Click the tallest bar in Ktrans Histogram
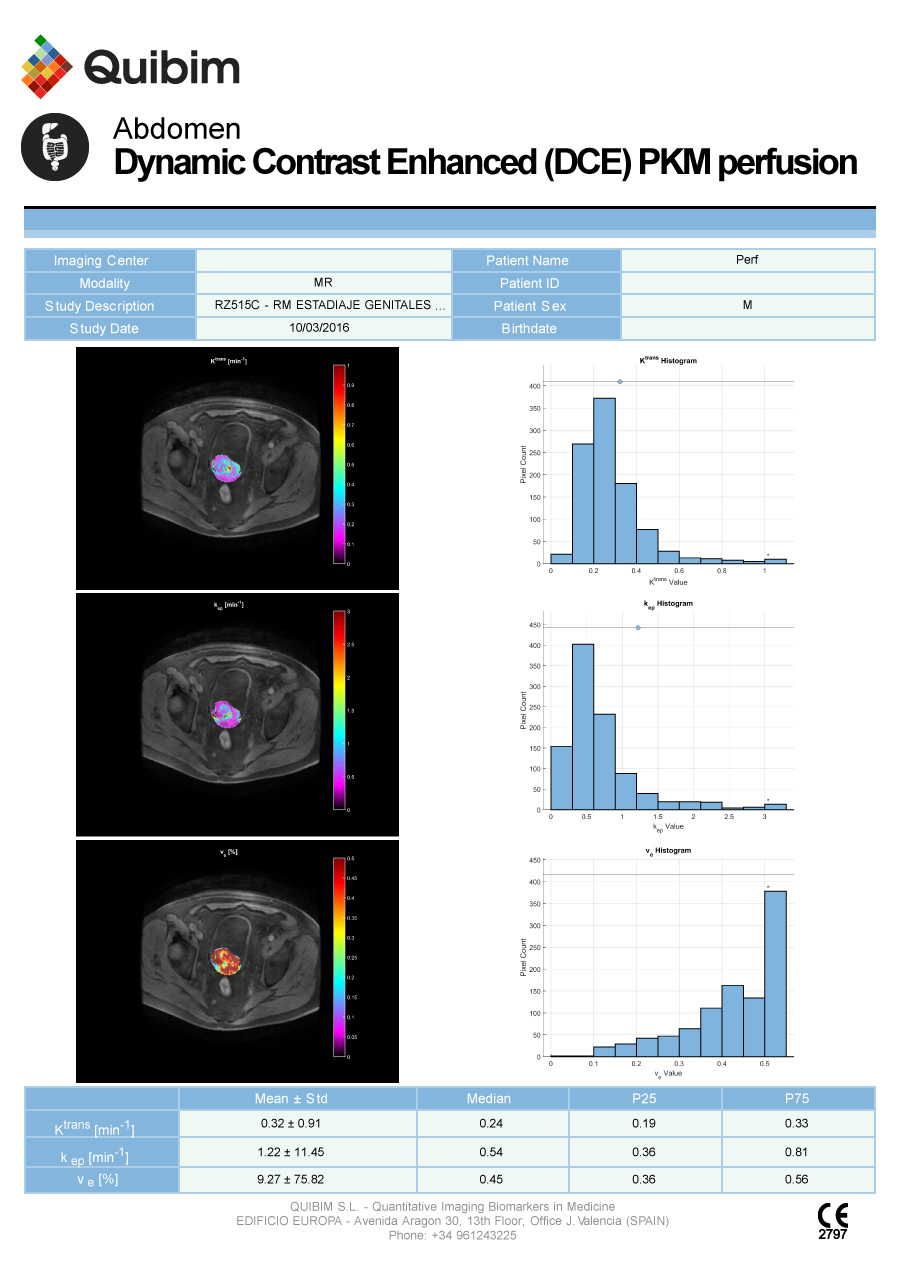Image resolution: width=900 pixels, height=1274 pixels. pyautogui.click(x=604, y=481)
